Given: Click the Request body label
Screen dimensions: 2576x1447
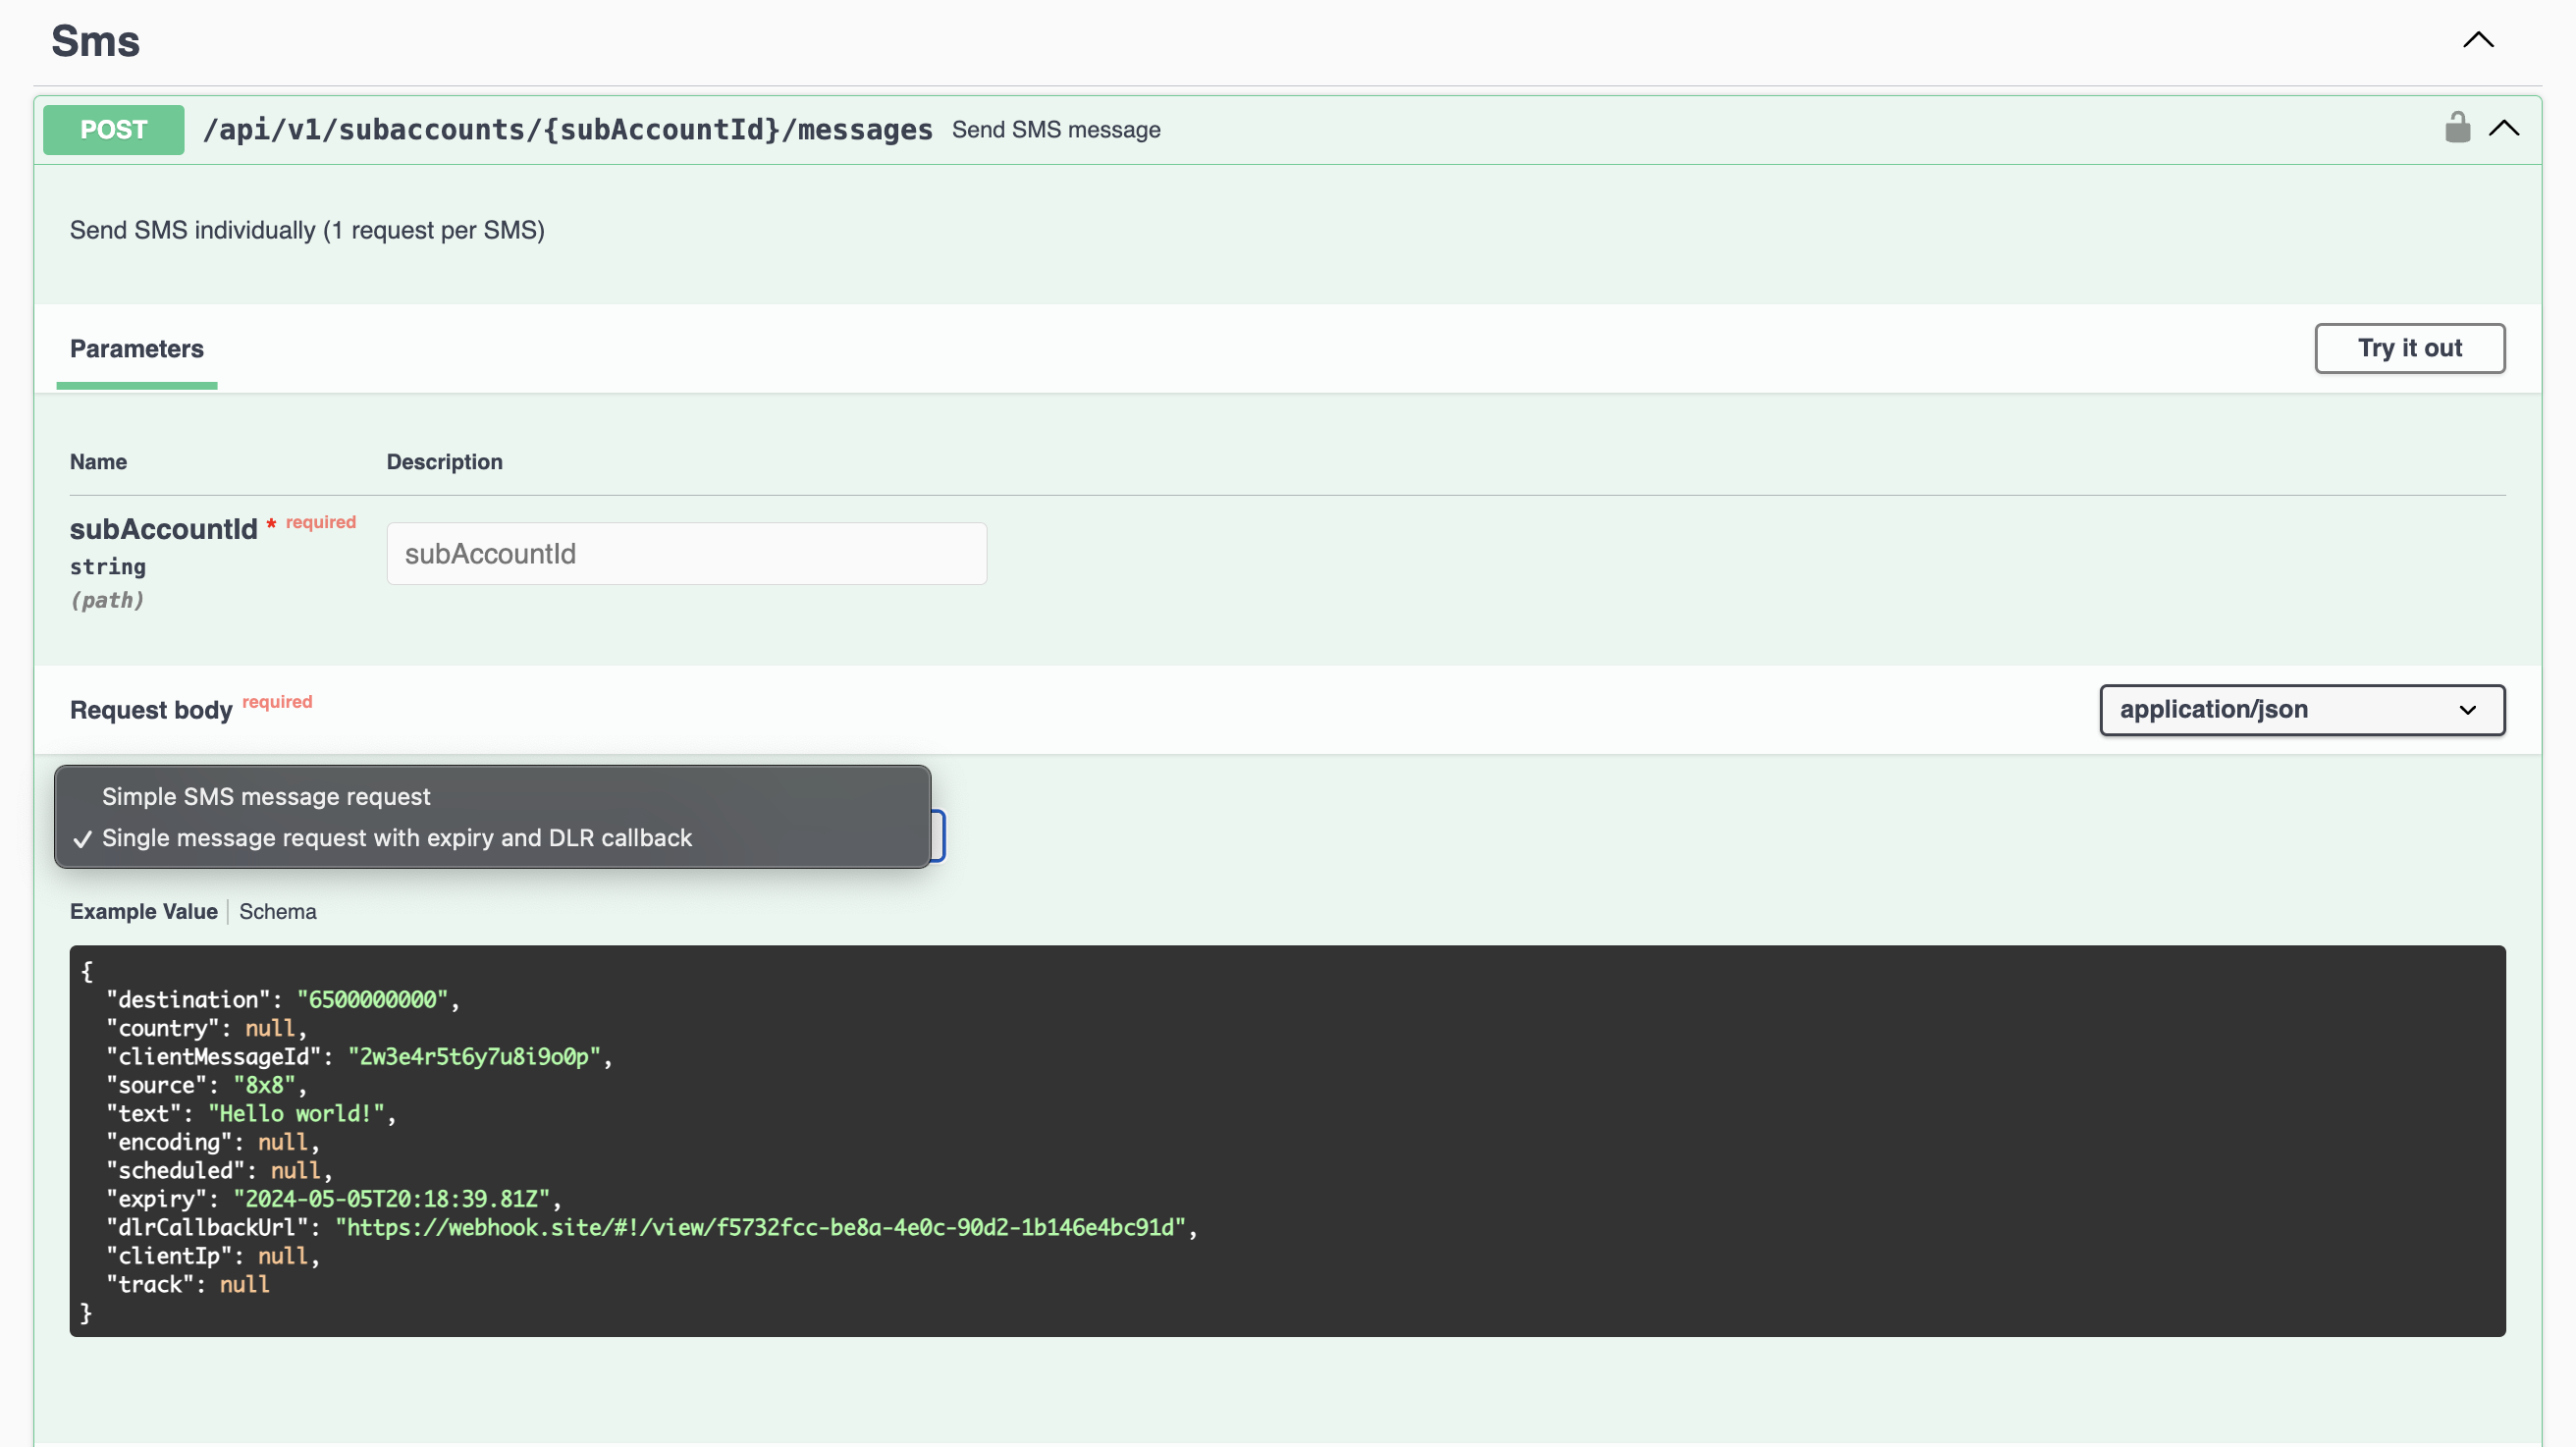Looking at the screenshot, I should tap(151, 709).
